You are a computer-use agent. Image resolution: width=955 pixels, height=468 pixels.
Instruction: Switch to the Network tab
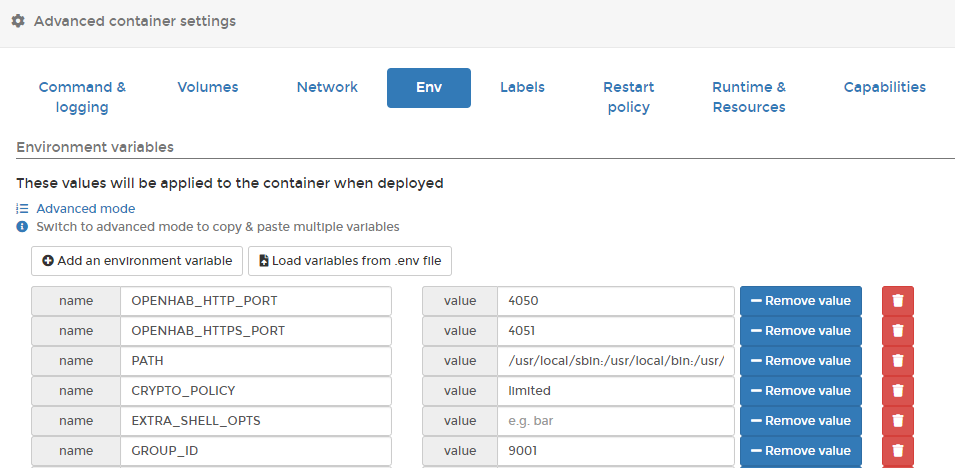327,87
